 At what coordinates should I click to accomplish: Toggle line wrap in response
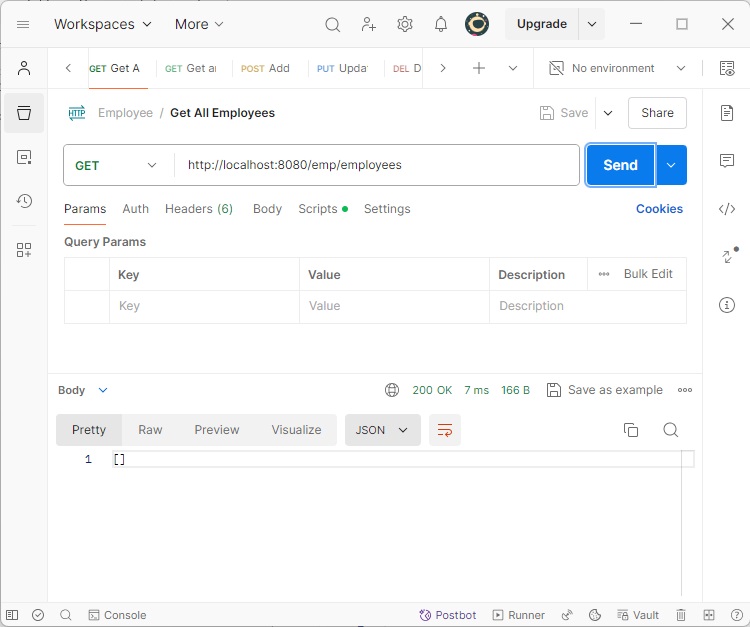pyautogui.click(x=445, y=430)
